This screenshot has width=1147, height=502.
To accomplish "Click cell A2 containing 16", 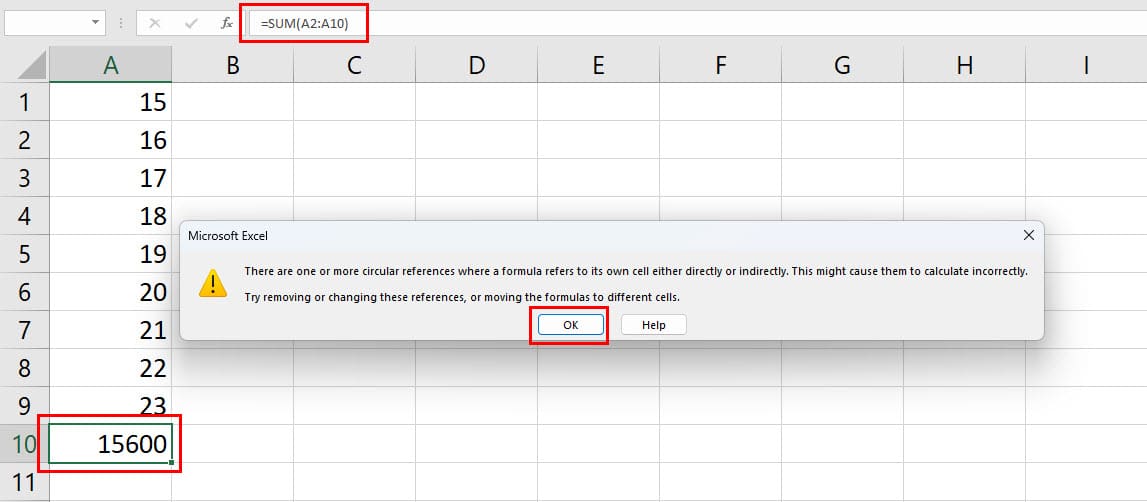I will point(110,140).
